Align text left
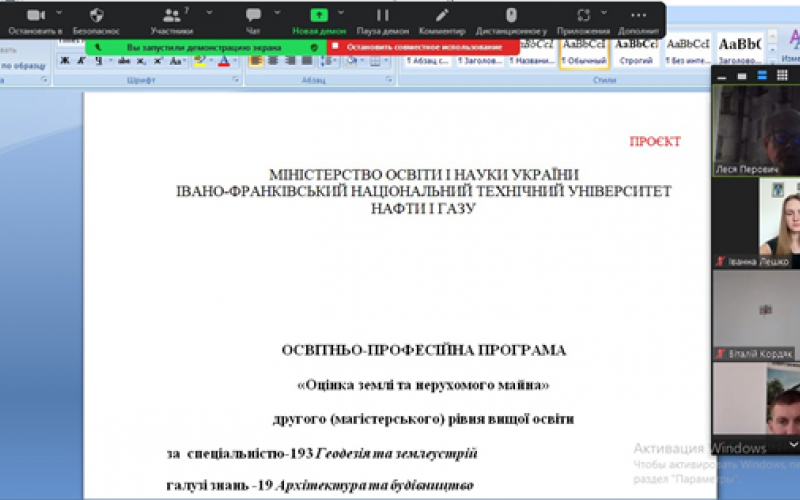This screenshot has height=500, width=800. 256,61
